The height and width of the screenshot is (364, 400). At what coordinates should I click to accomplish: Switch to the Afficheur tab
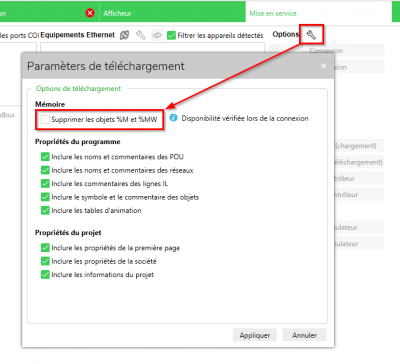[x=172, y=13]
